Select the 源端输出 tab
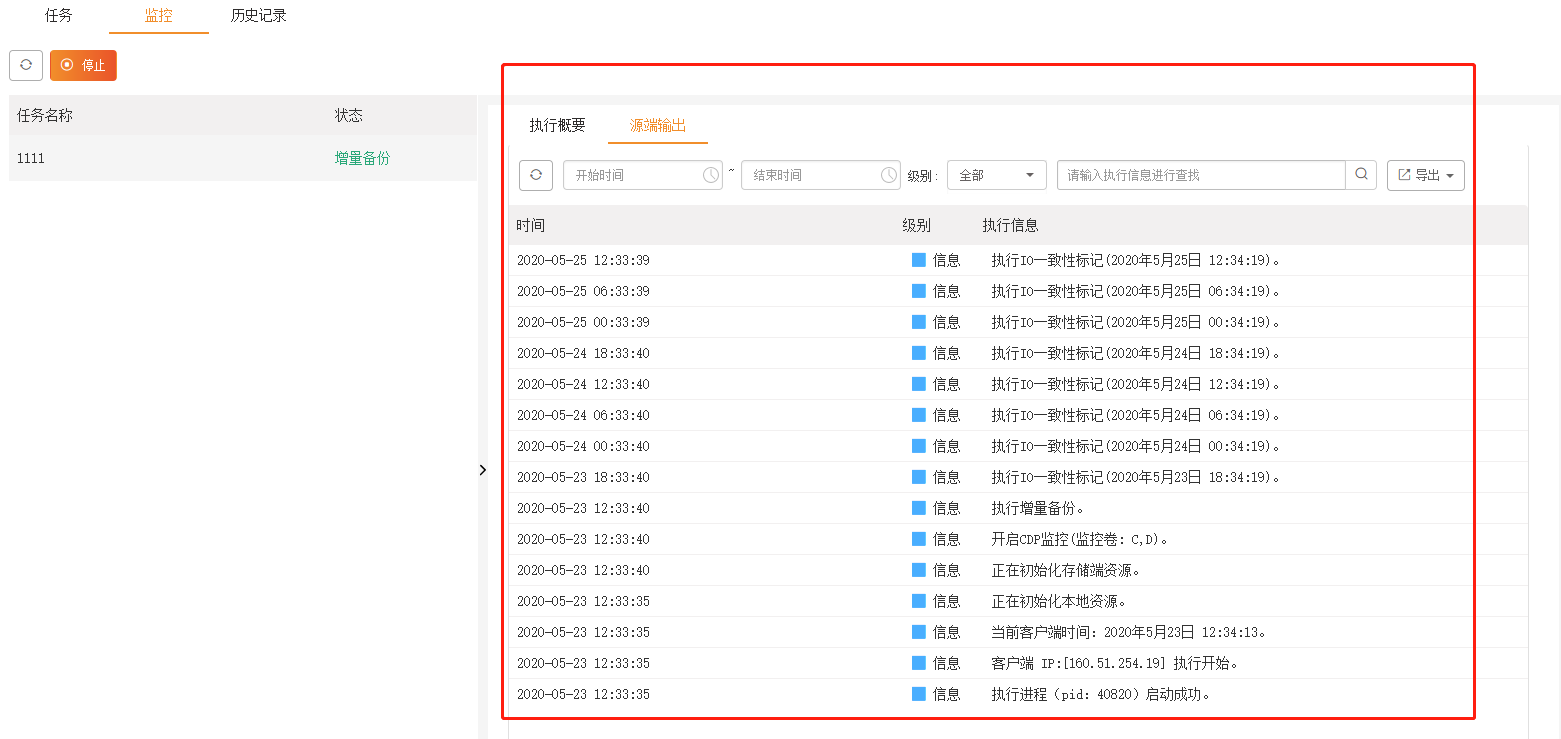Image resolution: width=1561 pixels, height=739 pixels. 658,126
